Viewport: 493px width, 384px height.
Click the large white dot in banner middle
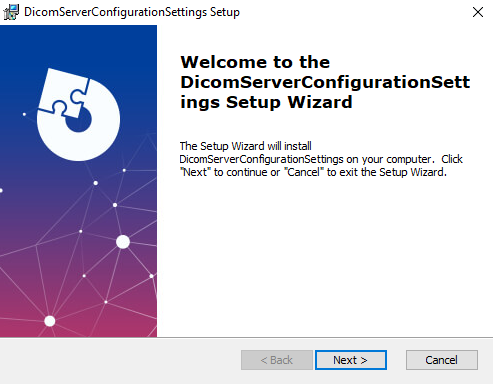pyautogui.click(x=123, y=242)
